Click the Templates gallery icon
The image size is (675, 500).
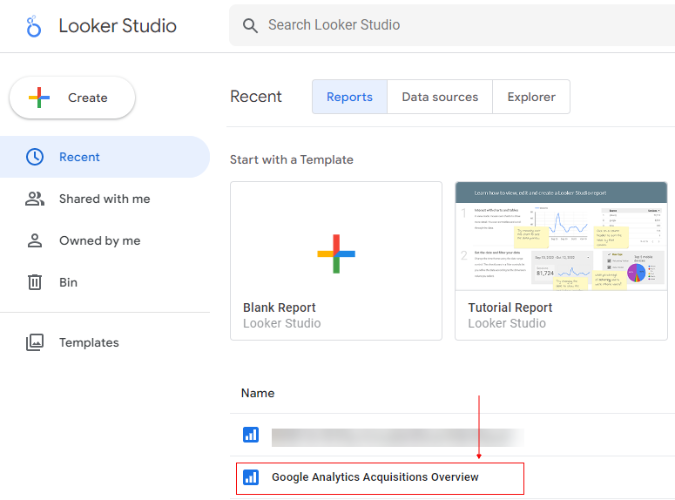(35, 342)
